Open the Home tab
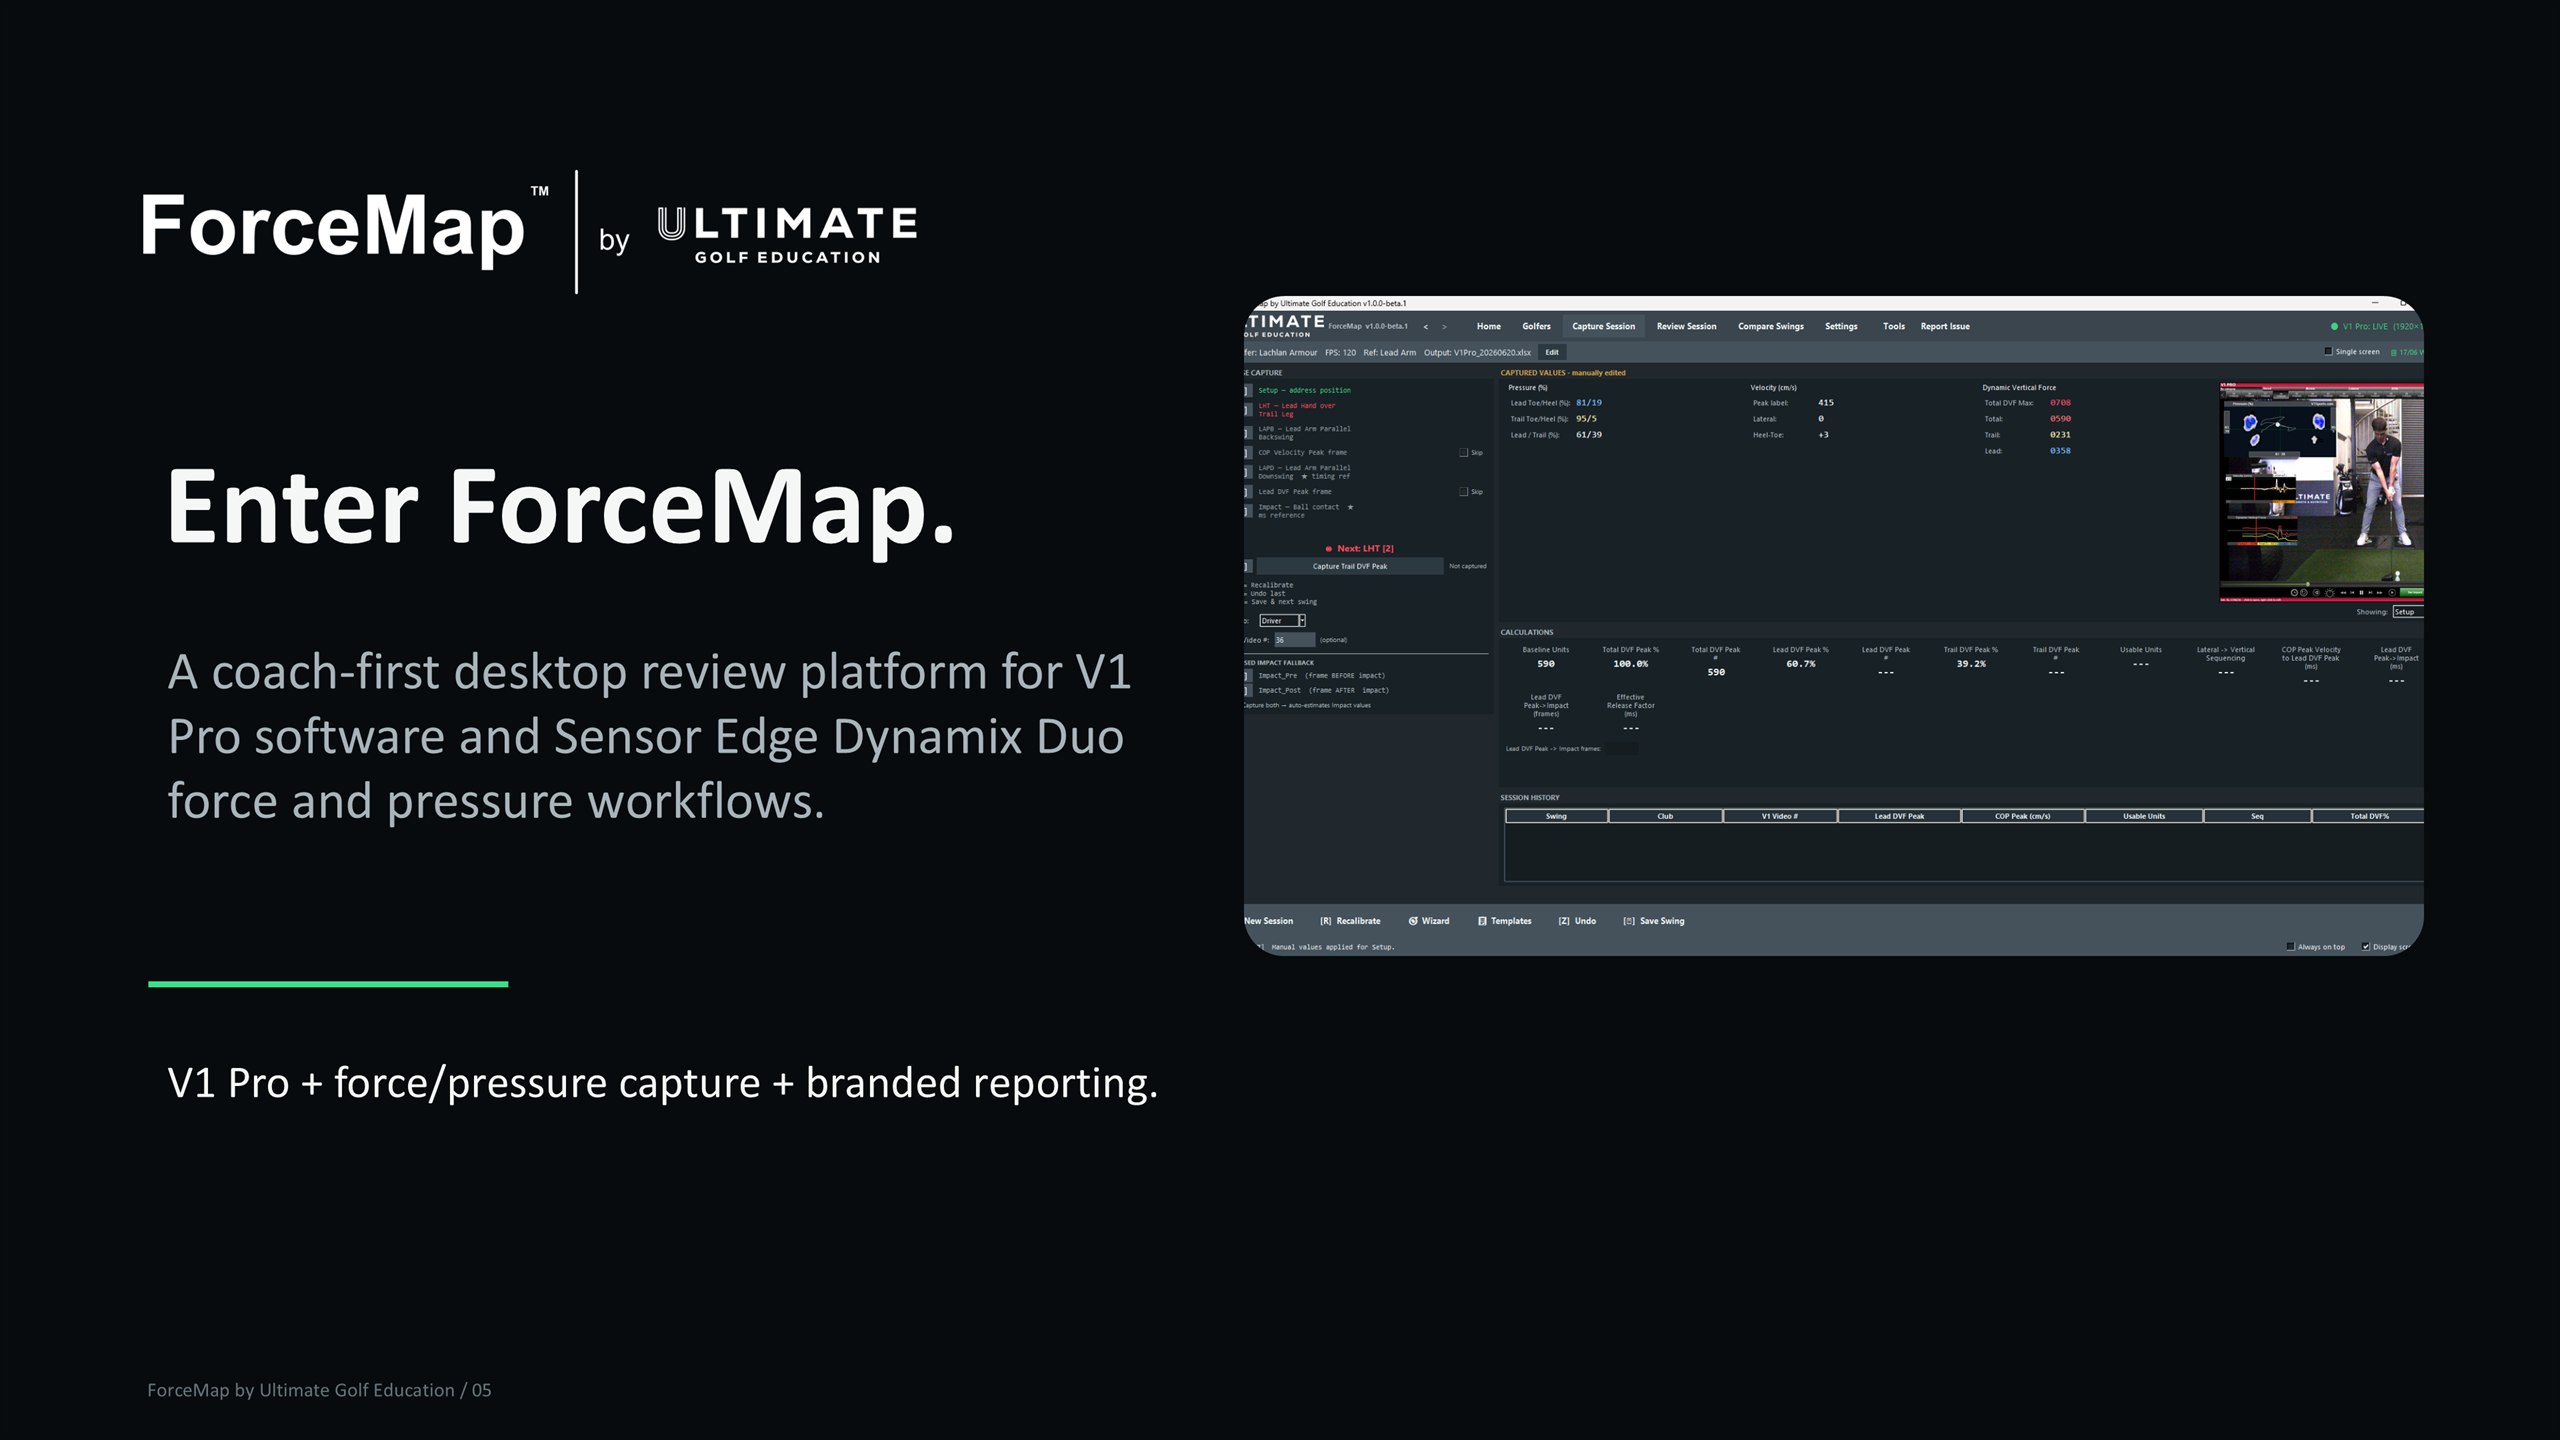The width and height of the screenshot is (2560, 1440). [x=1488, y=326]
